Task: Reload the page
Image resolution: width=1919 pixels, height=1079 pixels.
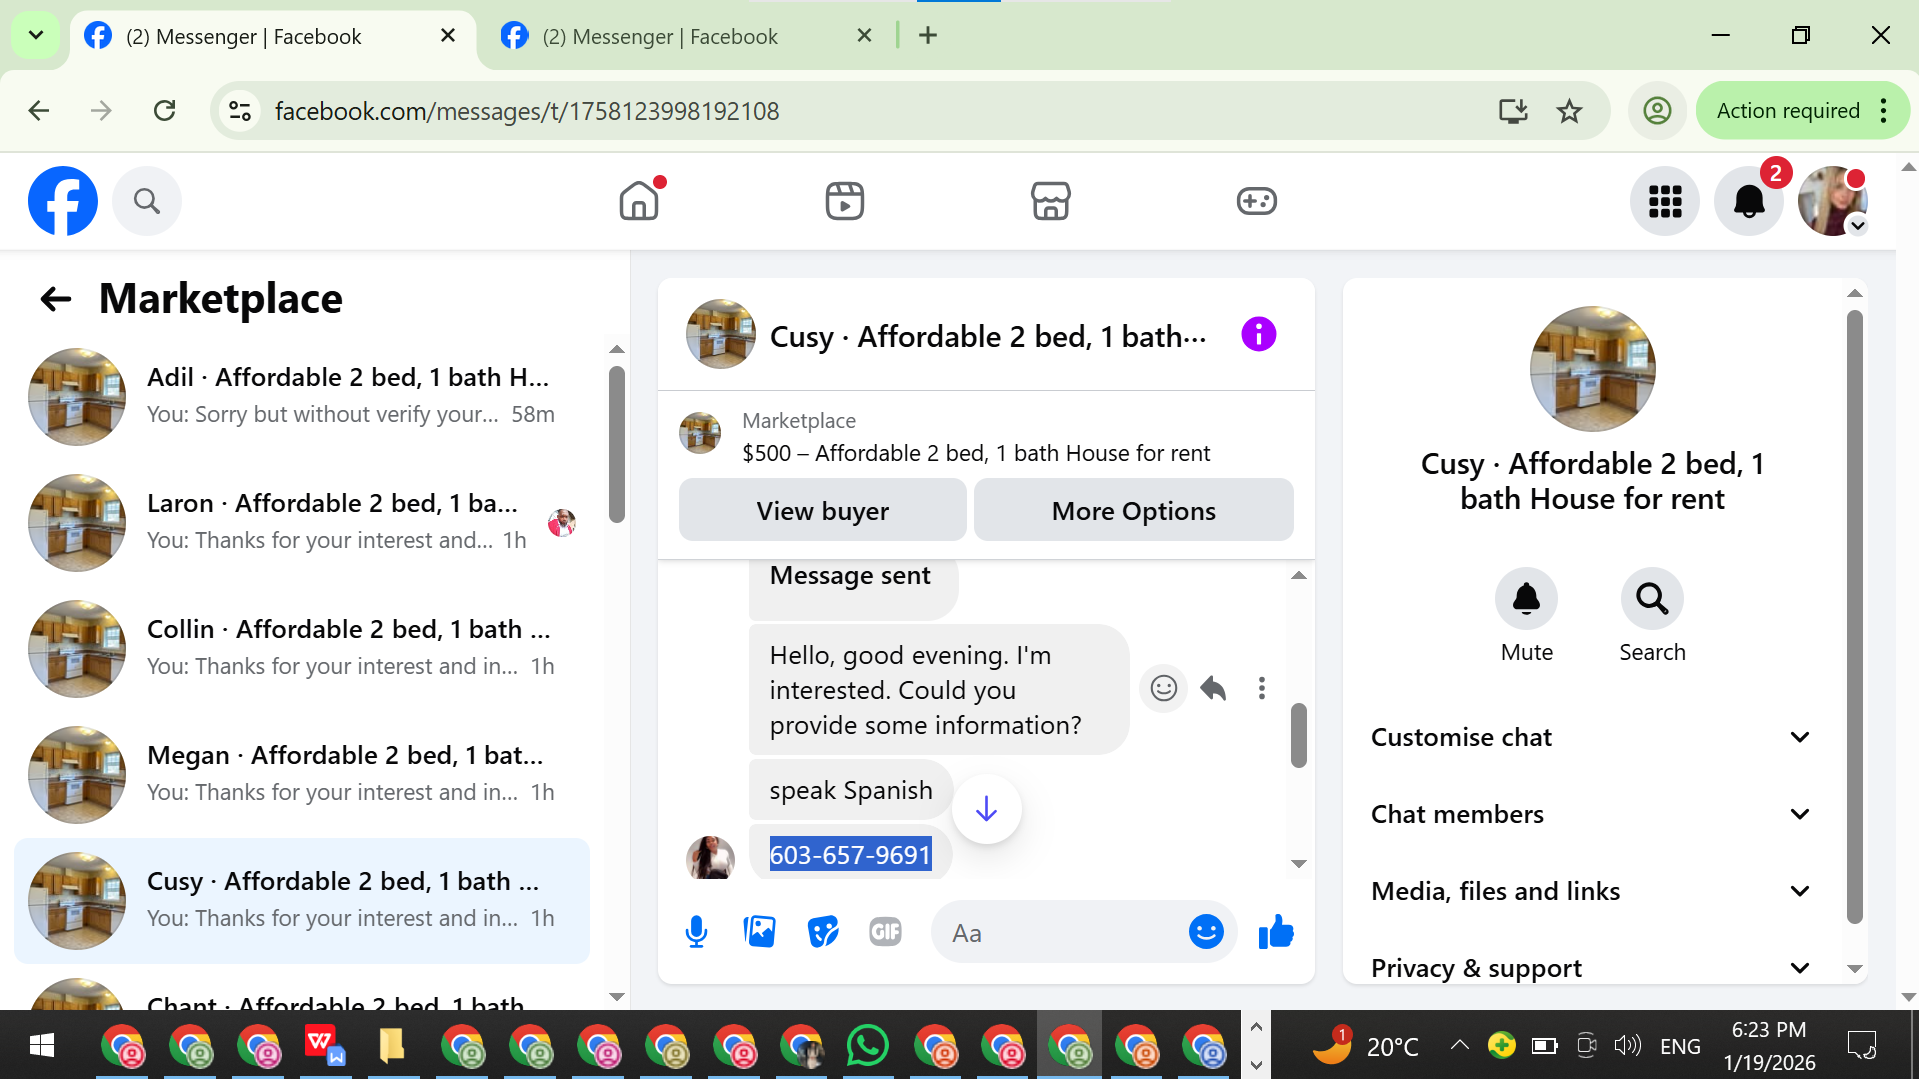Action: [x=165, y=111]
